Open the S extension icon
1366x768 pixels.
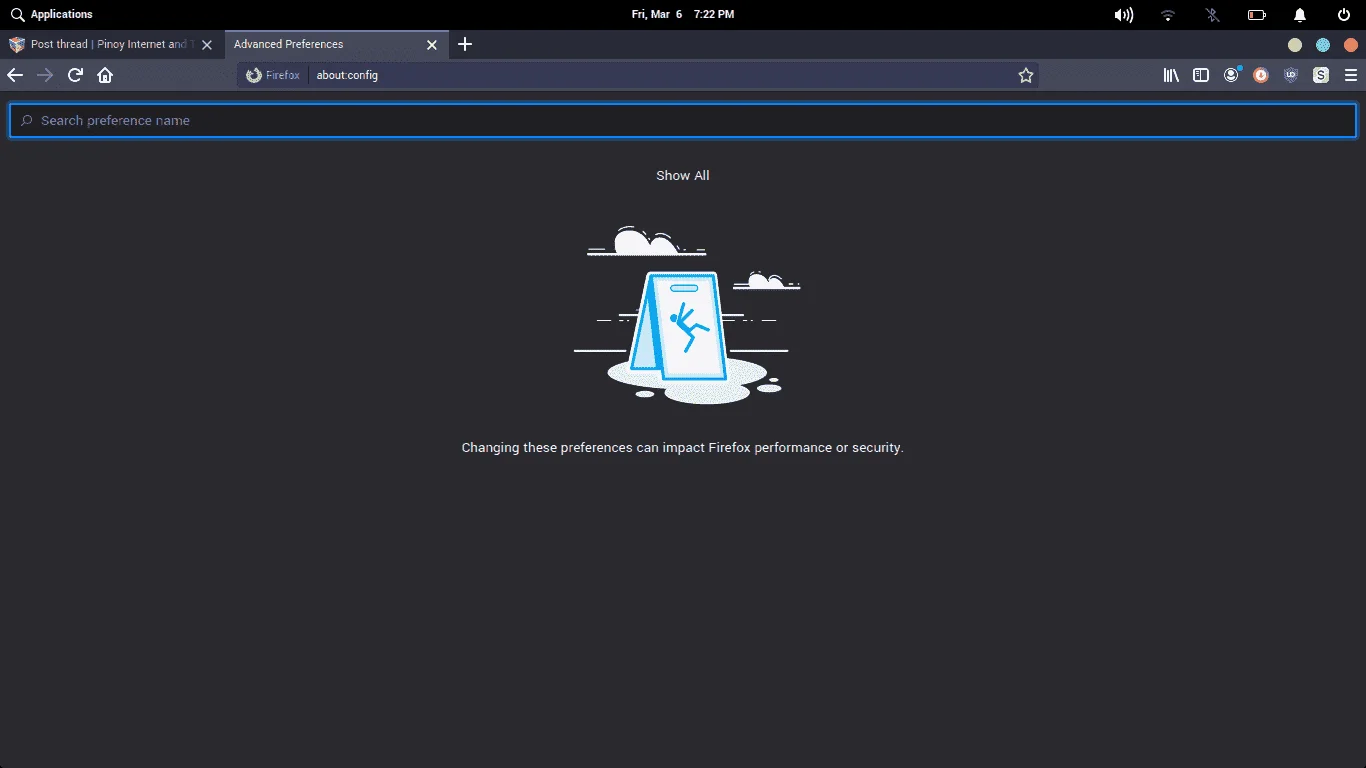click(1321, 75)
